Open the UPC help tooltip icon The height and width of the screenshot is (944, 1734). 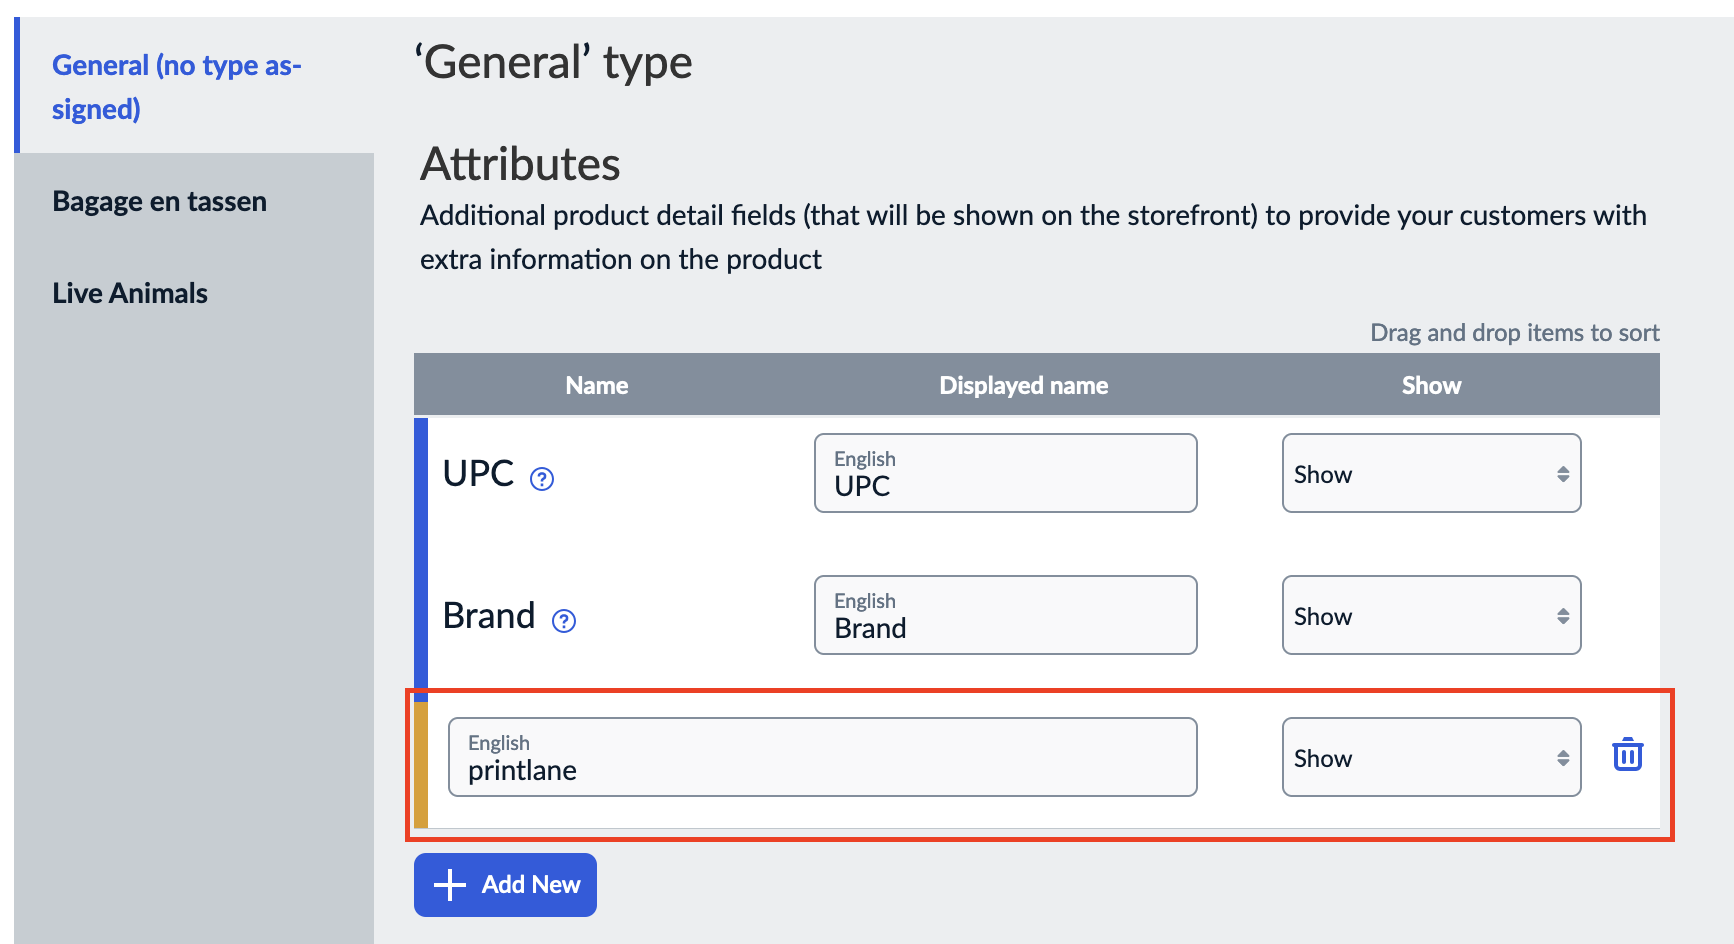tap(541, 480)
